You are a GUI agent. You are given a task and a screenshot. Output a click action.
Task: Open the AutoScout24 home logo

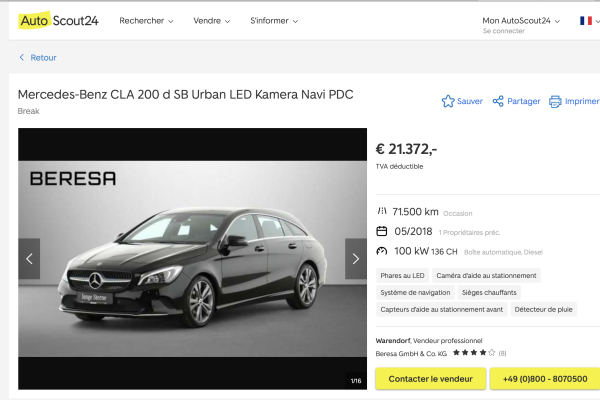click(58, 20)
